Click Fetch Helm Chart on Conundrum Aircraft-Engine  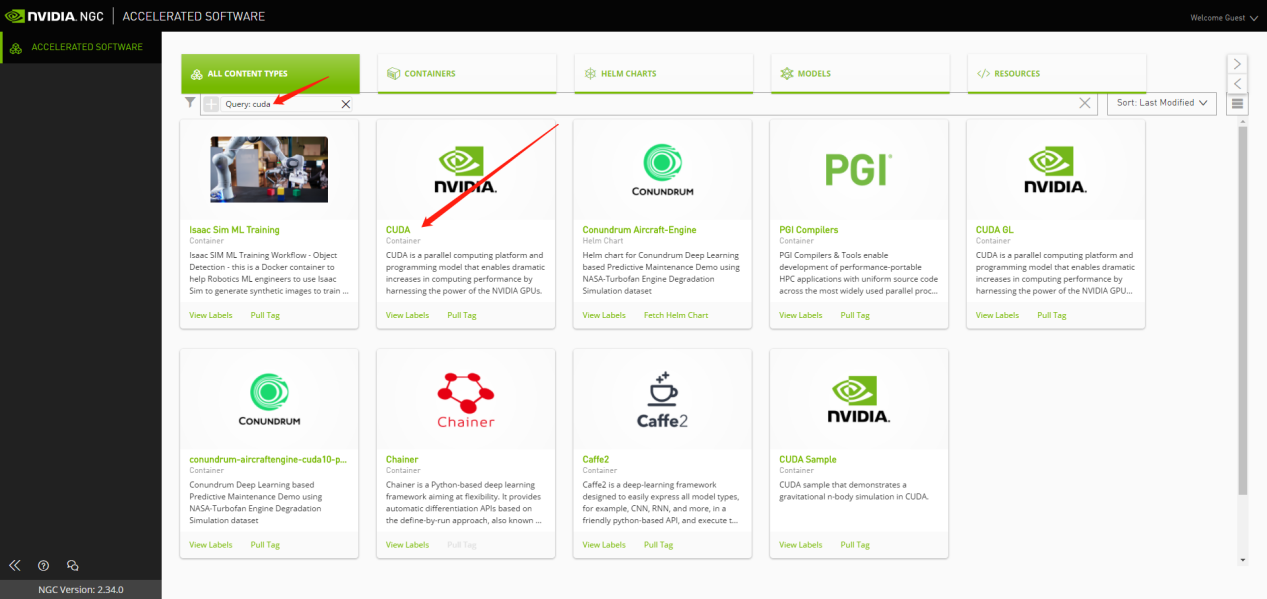pos(675,315)
